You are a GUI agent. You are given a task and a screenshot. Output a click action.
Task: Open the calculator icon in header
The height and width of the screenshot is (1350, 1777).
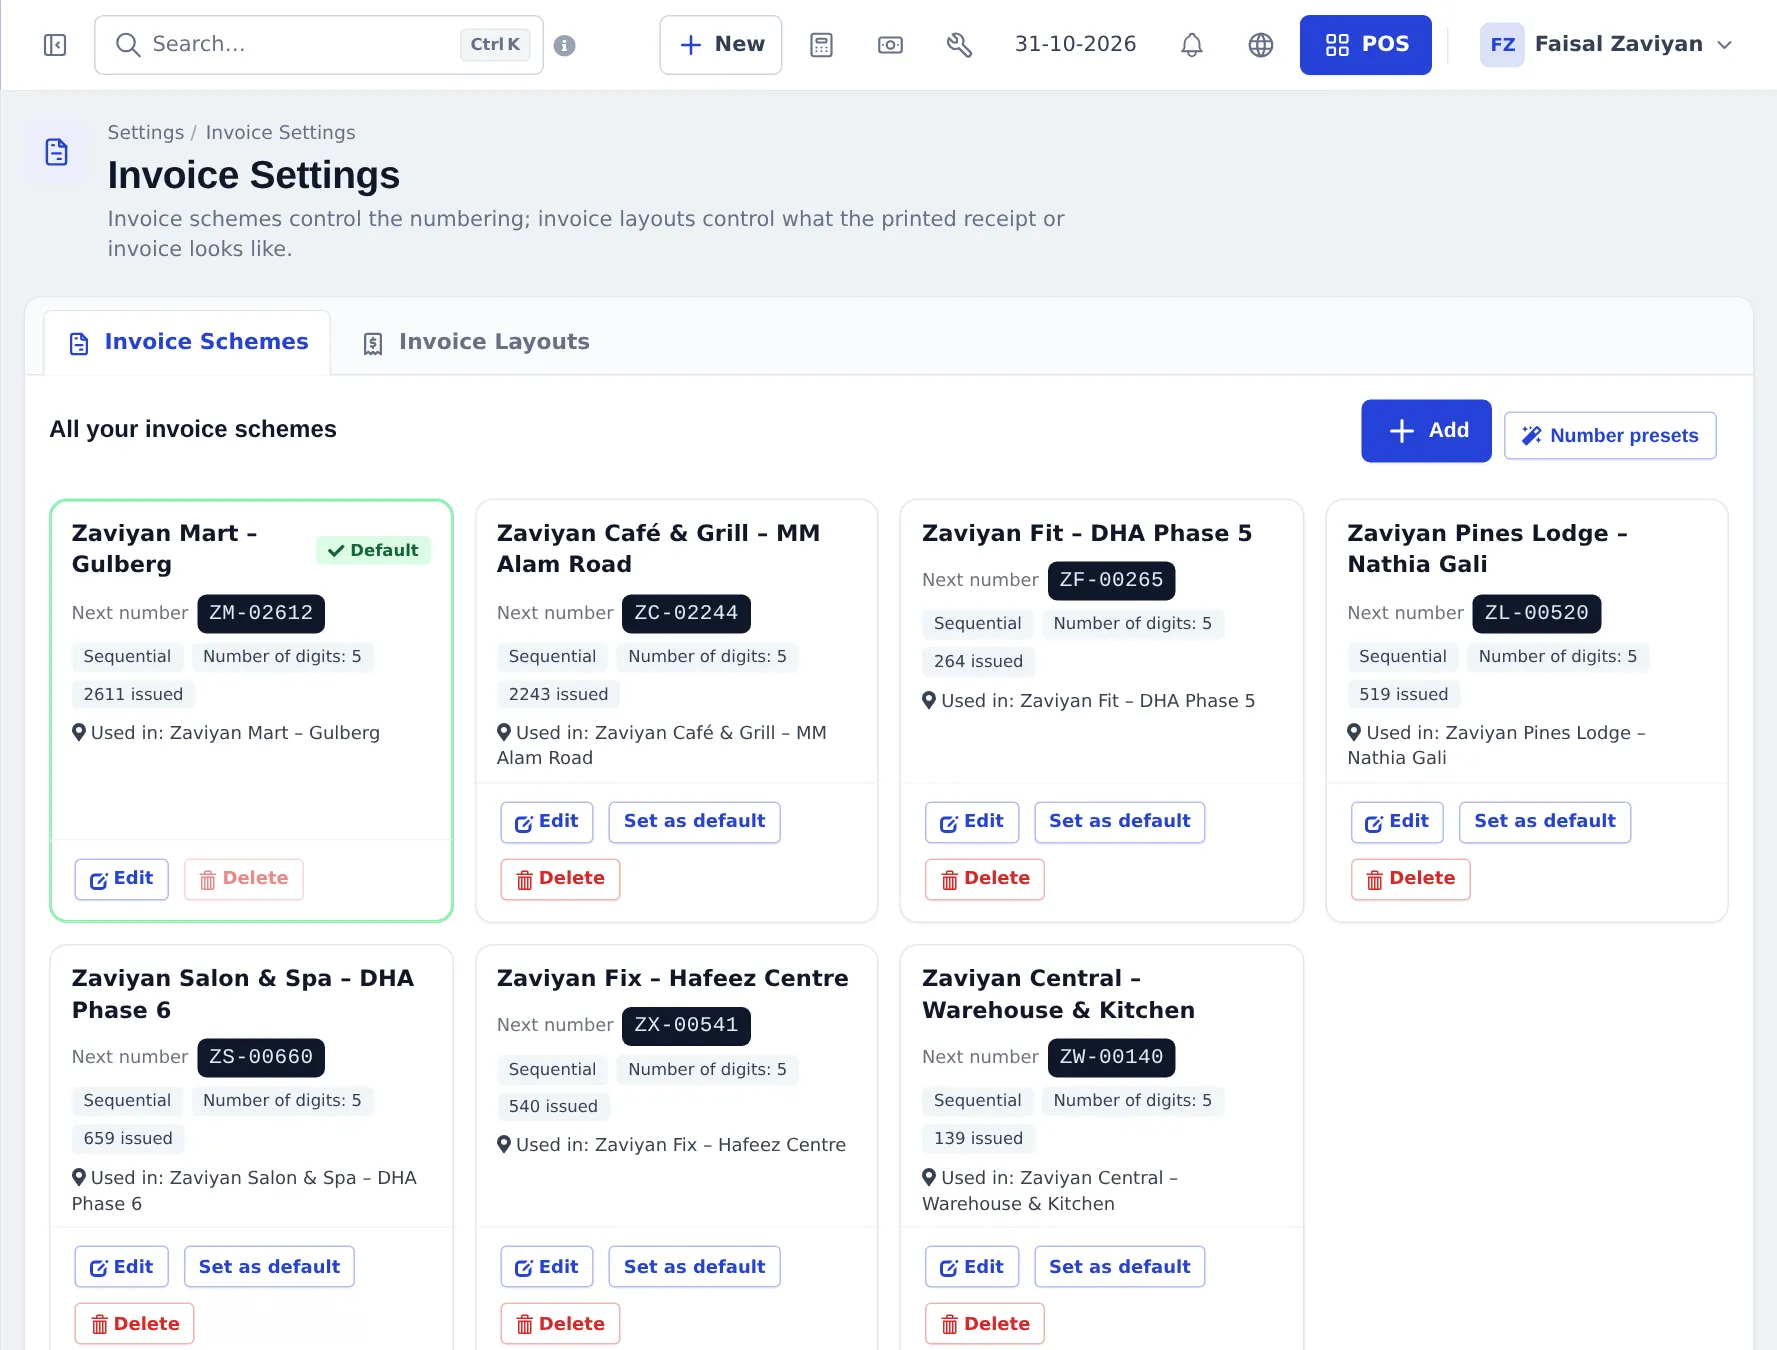tap(822, 45)
